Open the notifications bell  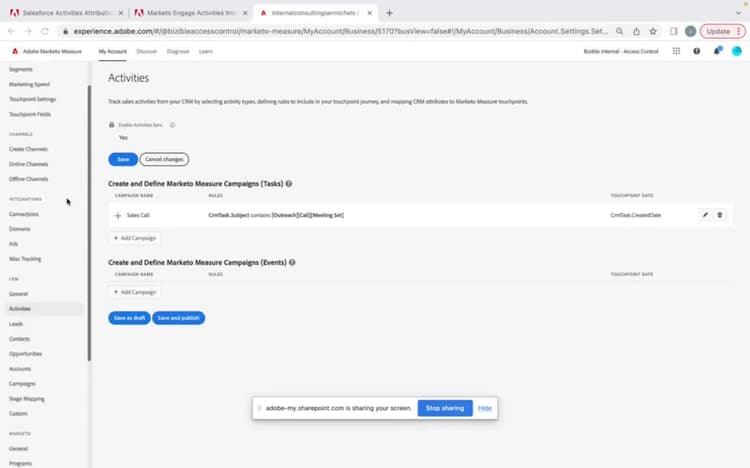[717, 51]
